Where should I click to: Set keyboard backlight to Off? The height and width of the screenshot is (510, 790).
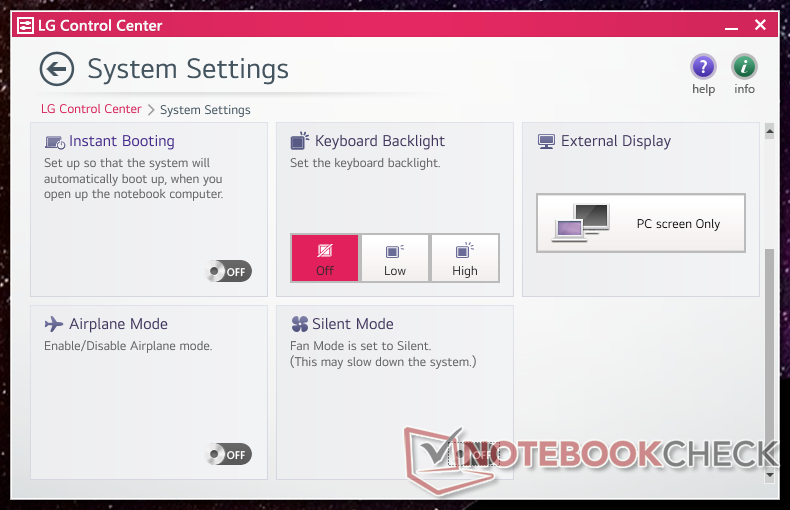(x=325, y=259)
